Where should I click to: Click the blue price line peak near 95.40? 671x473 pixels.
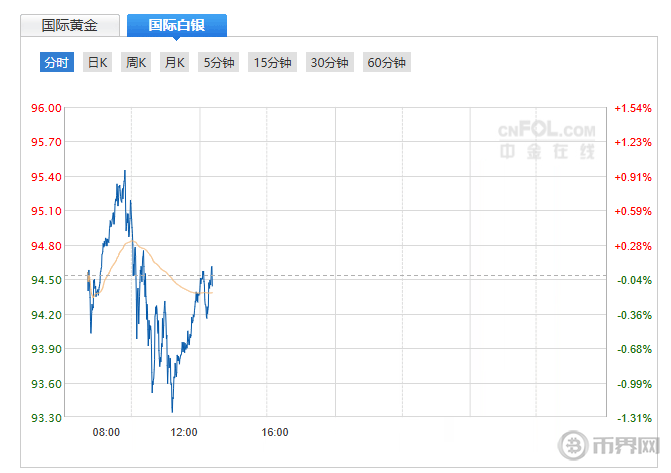[x=125, y=172]
